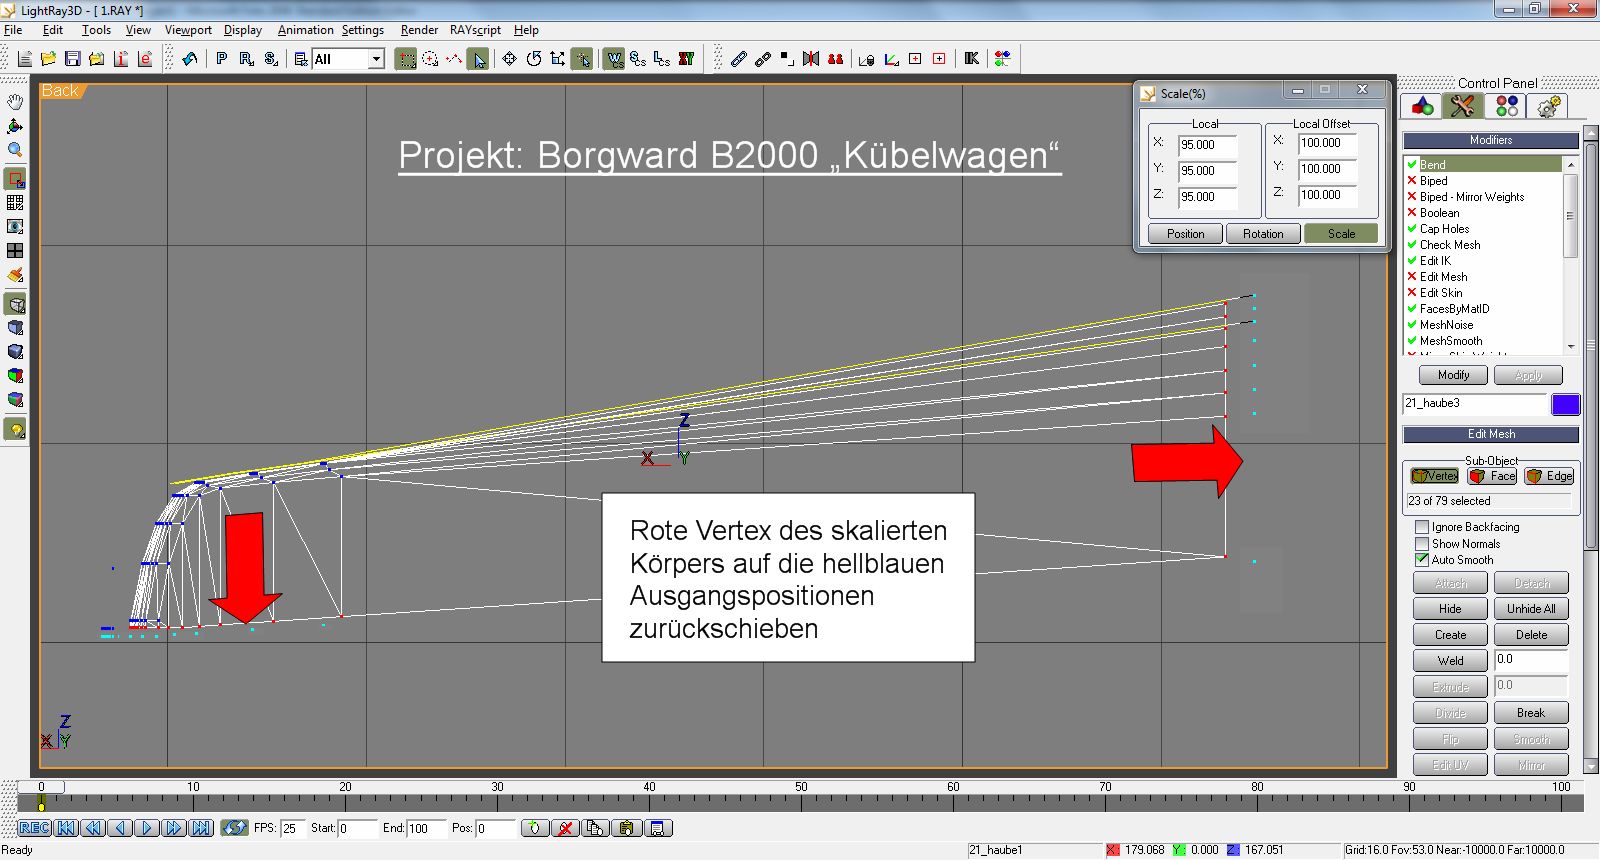Viewport: 1600px width, 860px height.
Task: Open the Render menu
Action: point(419,30)
